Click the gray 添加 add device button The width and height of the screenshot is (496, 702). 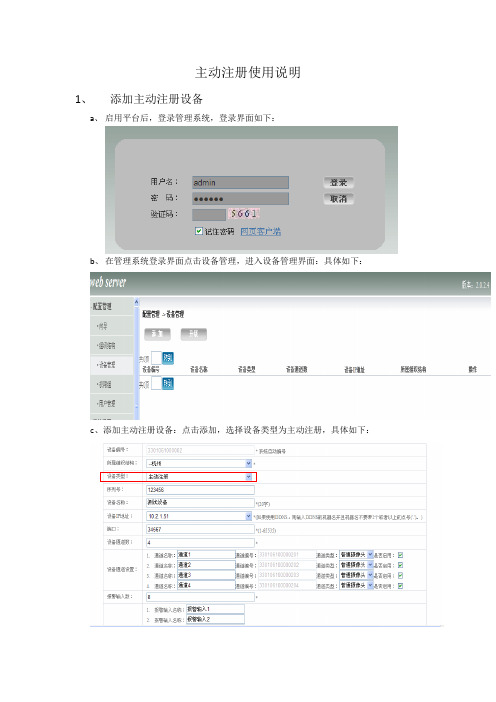point(157,334)
